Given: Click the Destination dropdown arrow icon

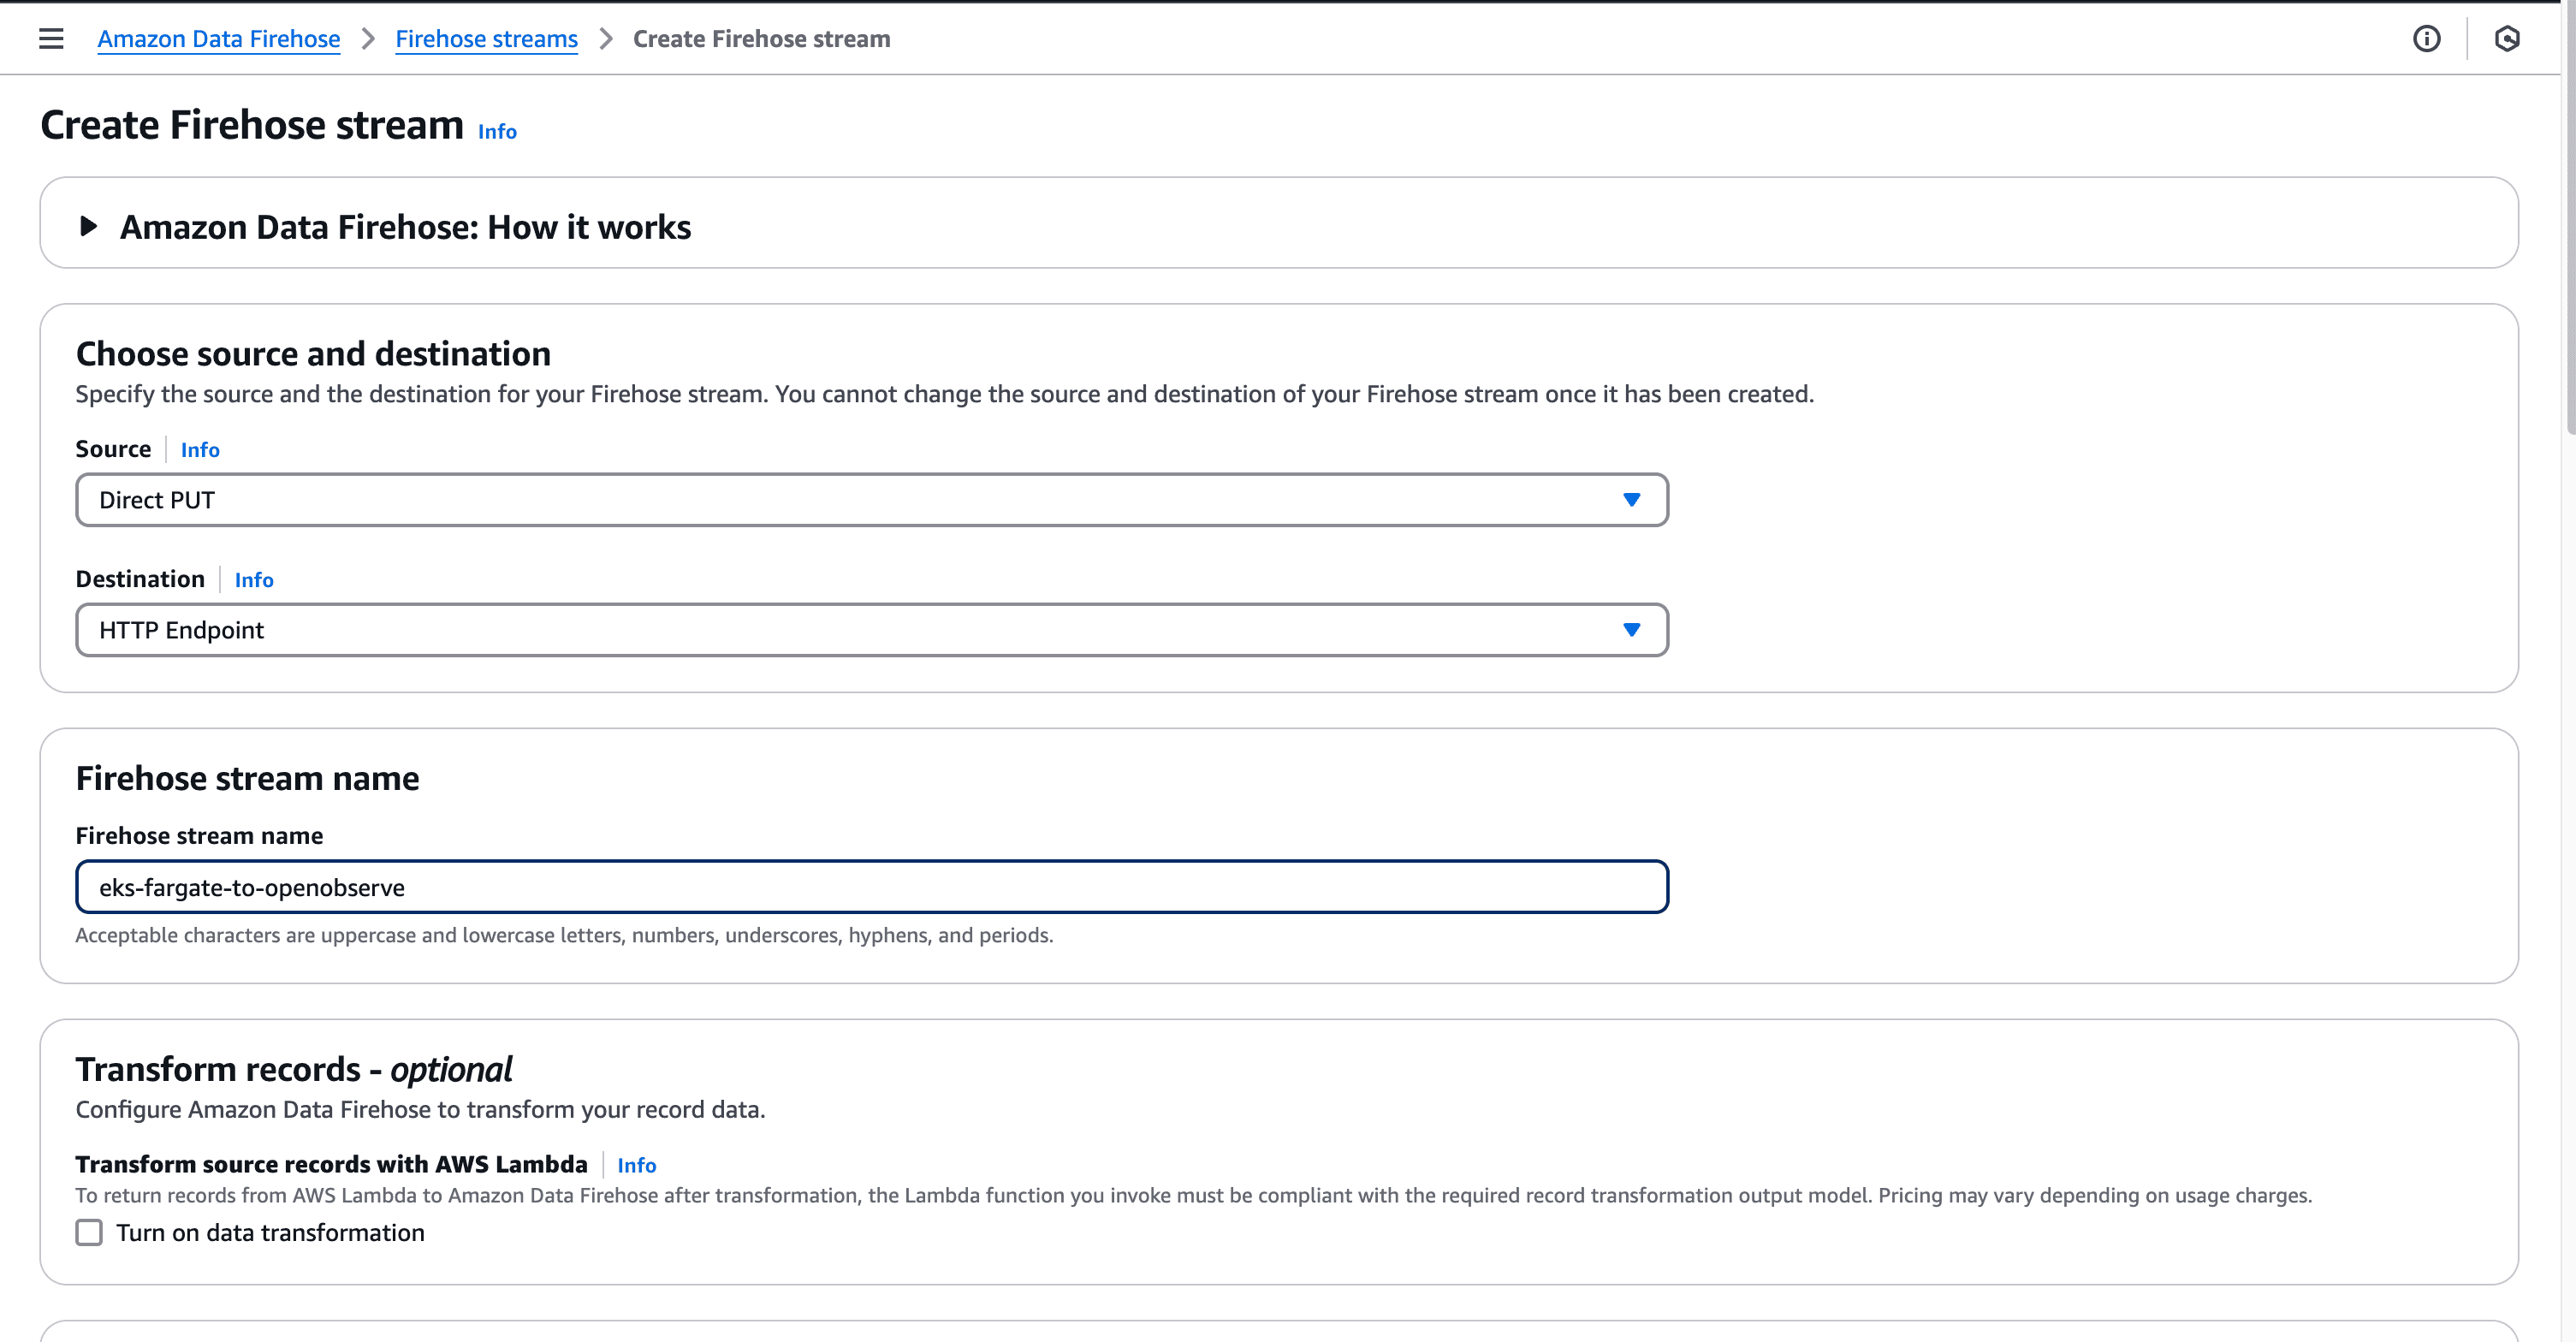Looking at the screenshot, I should click(1631, 630).
